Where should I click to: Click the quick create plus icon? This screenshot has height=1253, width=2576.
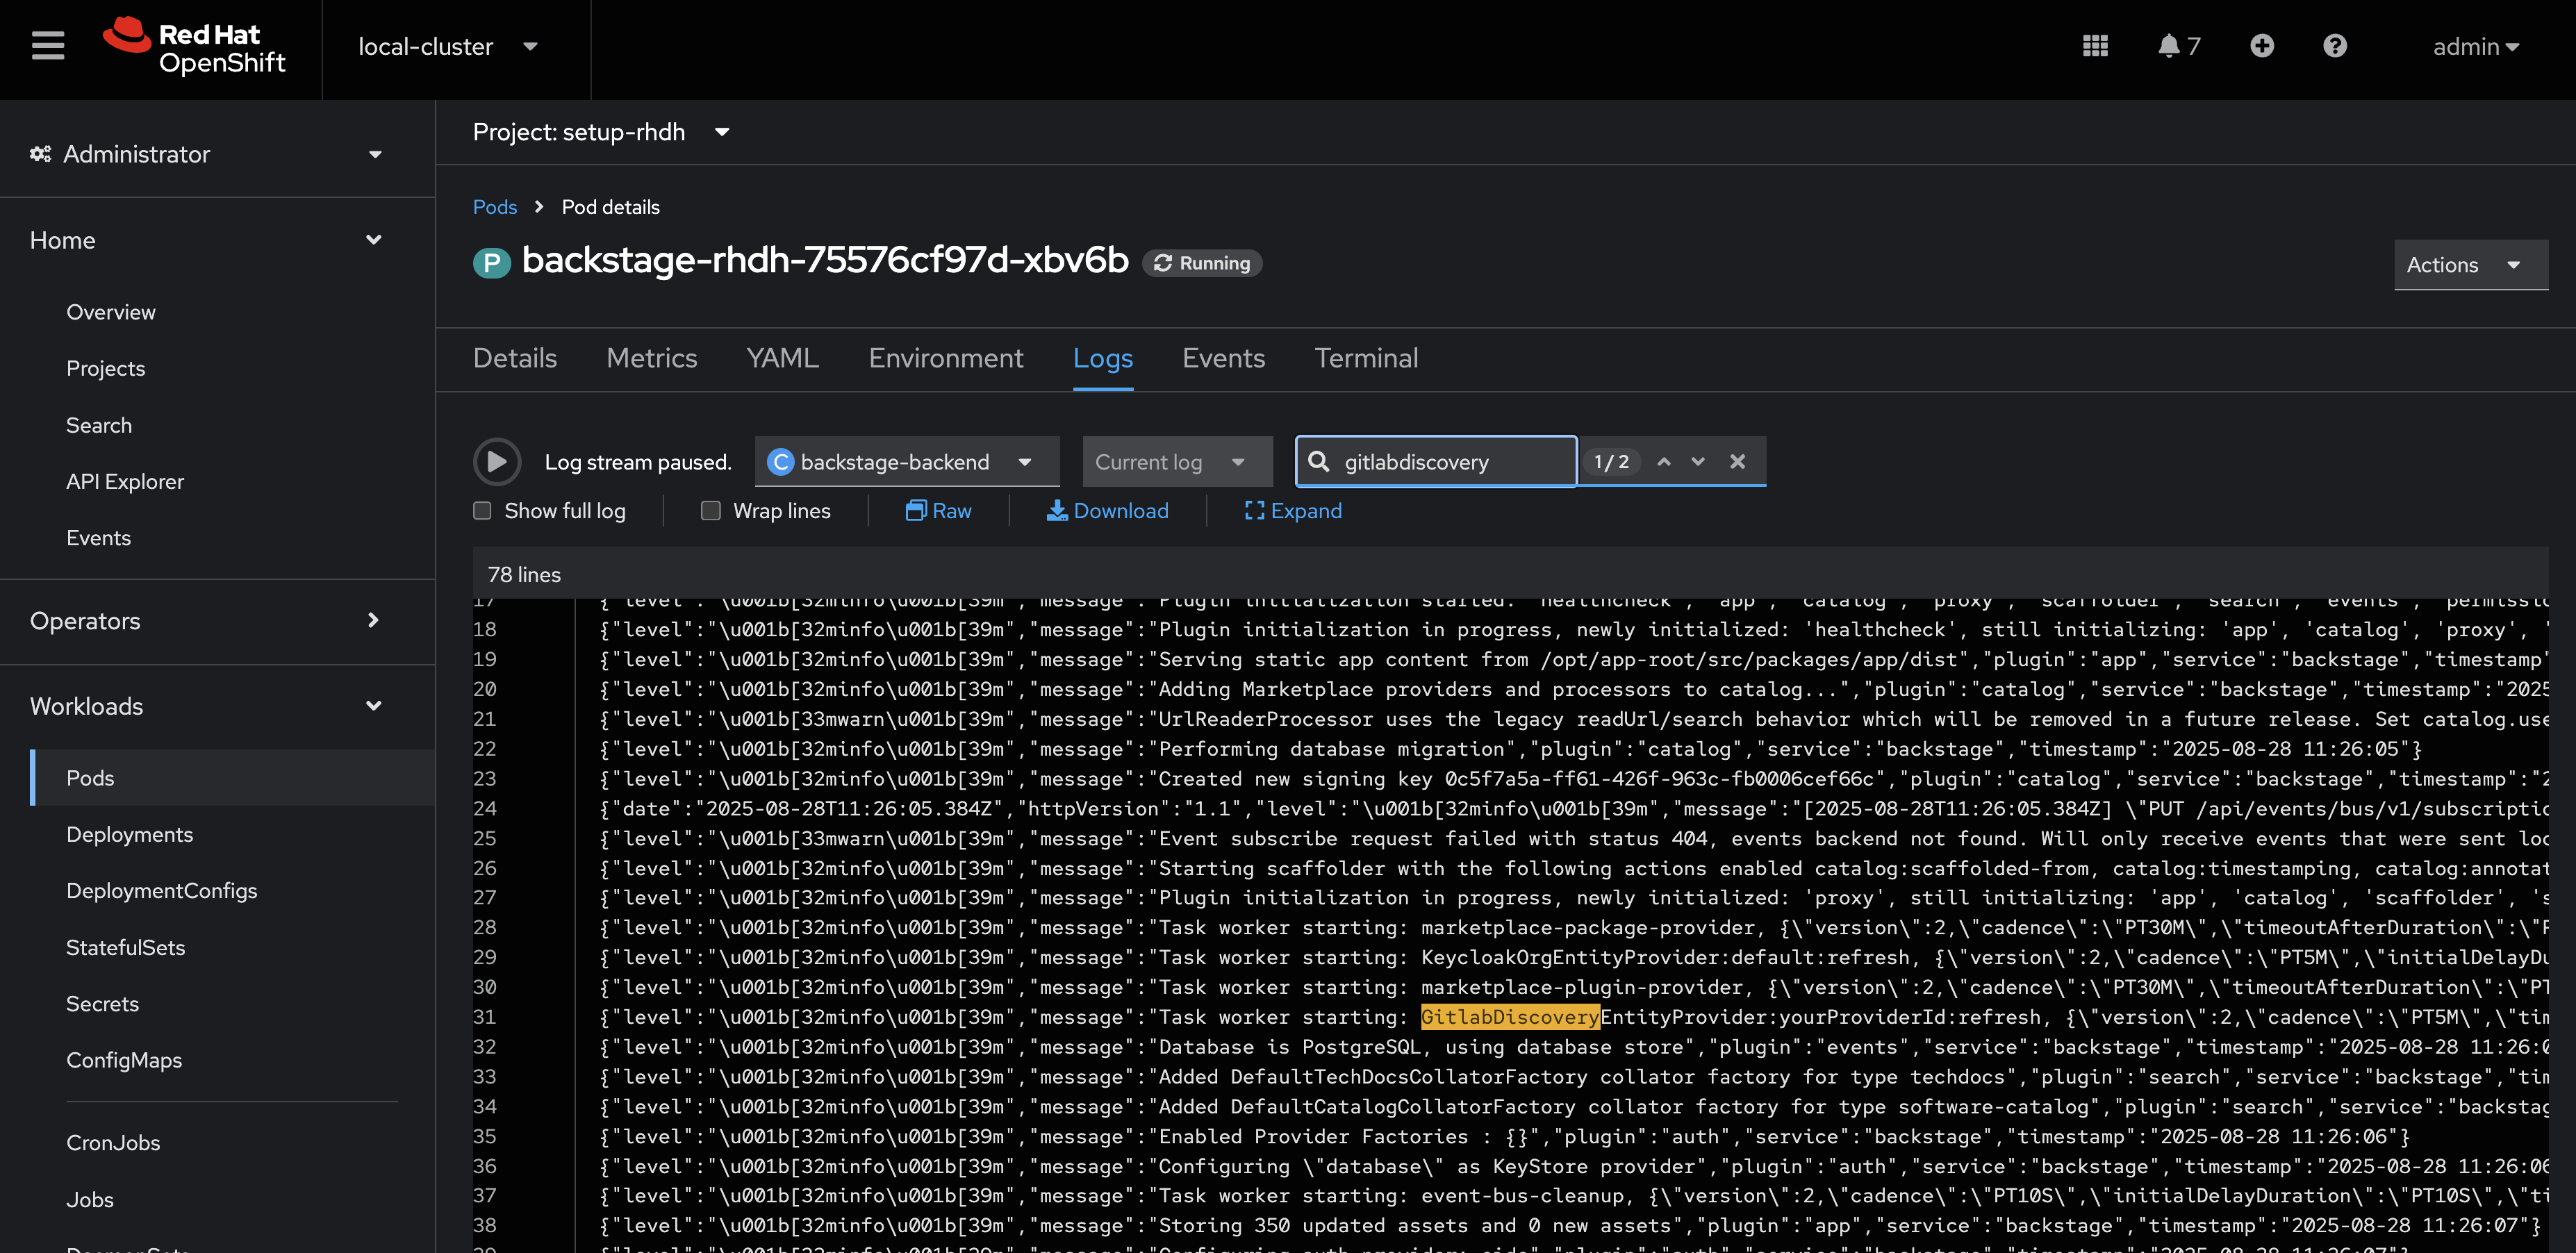(x=2262, y=46)
